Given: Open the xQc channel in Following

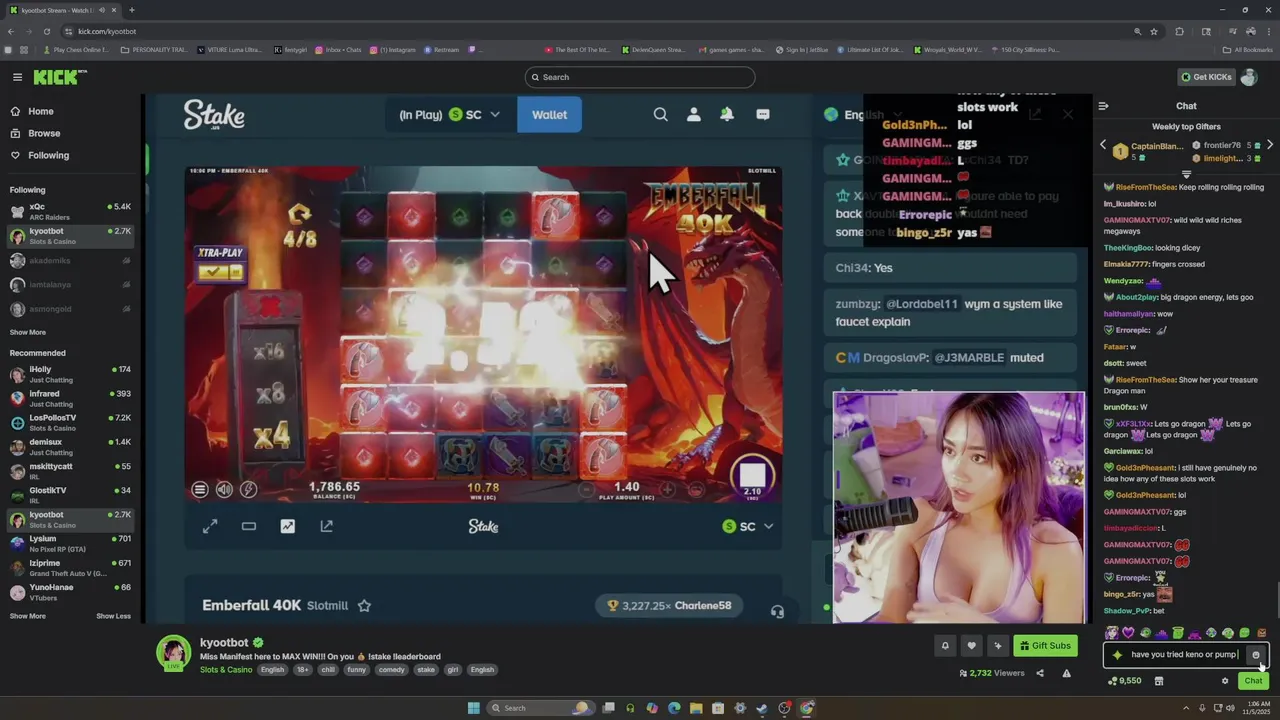Looking at the screenshot, I should point(70,211).
